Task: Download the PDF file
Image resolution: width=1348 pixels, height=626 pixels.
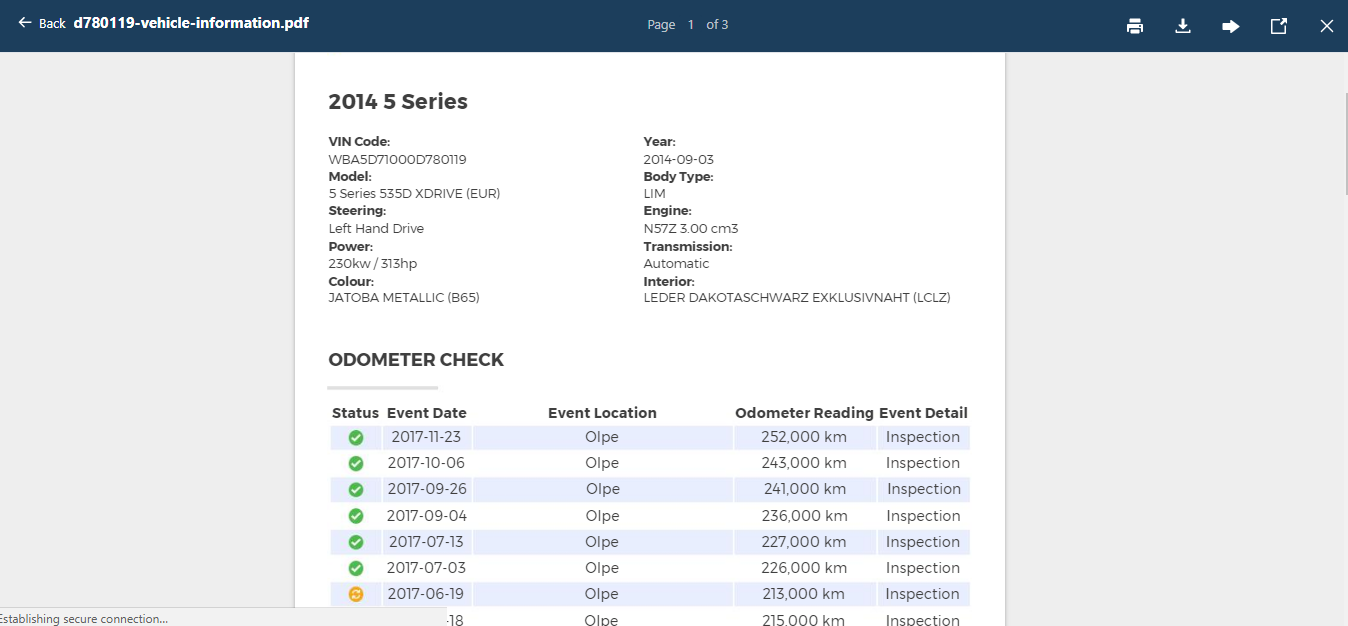Action: 1183,26
